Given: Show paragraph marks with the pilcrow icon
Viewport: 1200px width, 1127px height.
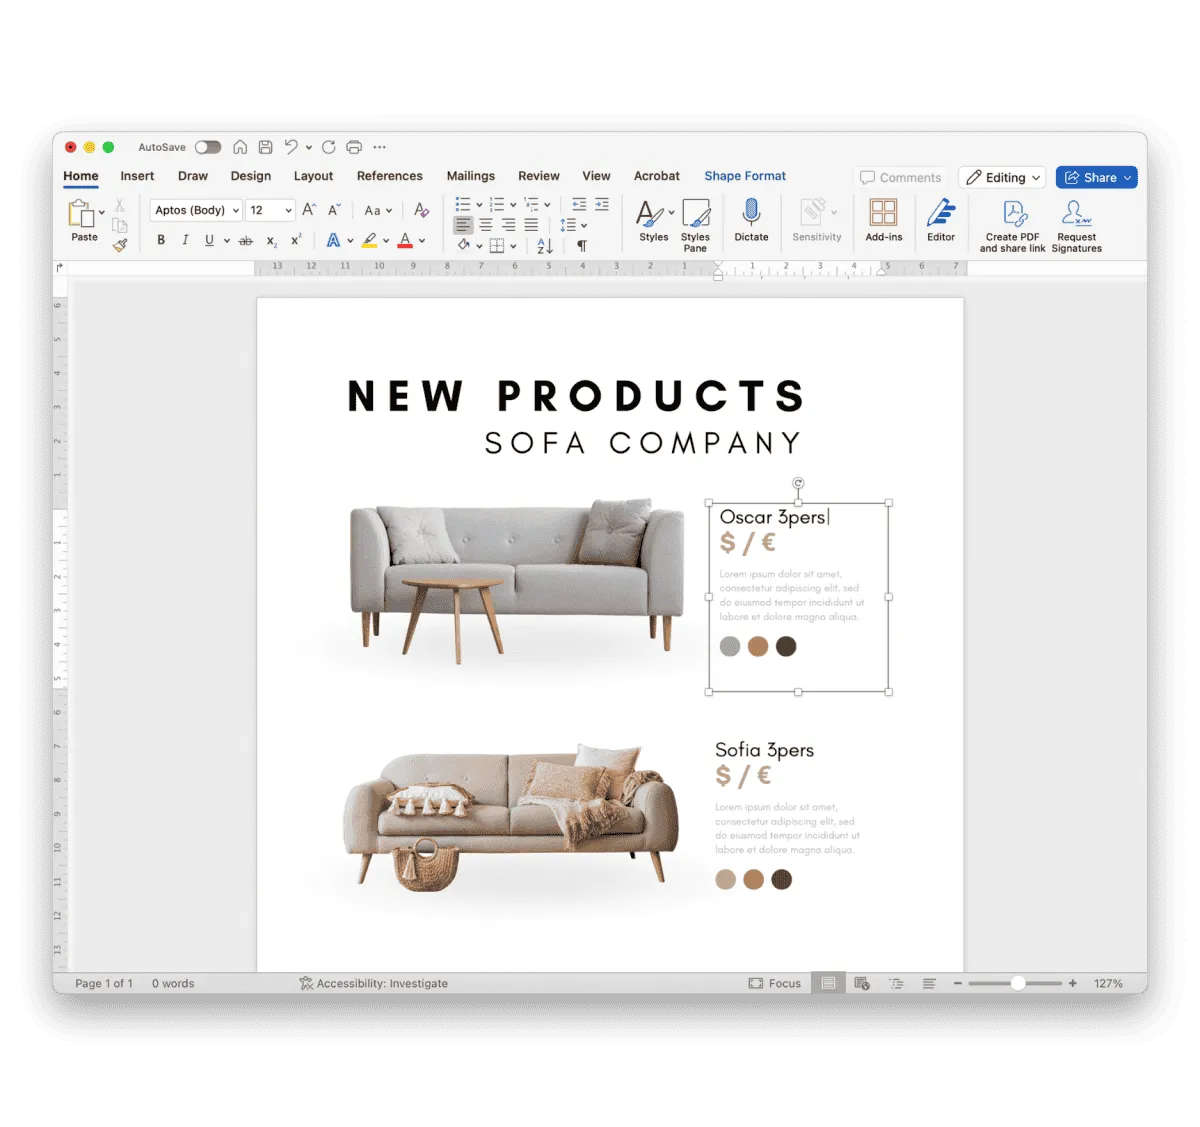Looking at the screenshot, I should click(x=582, y=245).
